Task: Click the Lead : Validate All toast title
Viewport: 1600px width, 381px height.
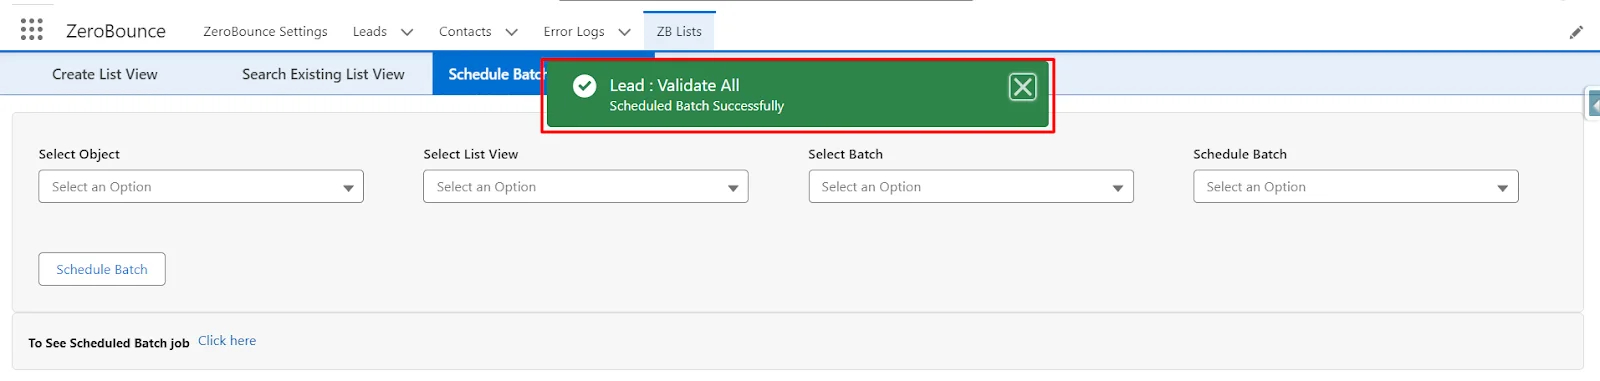Action: click(x=675, y=85)
